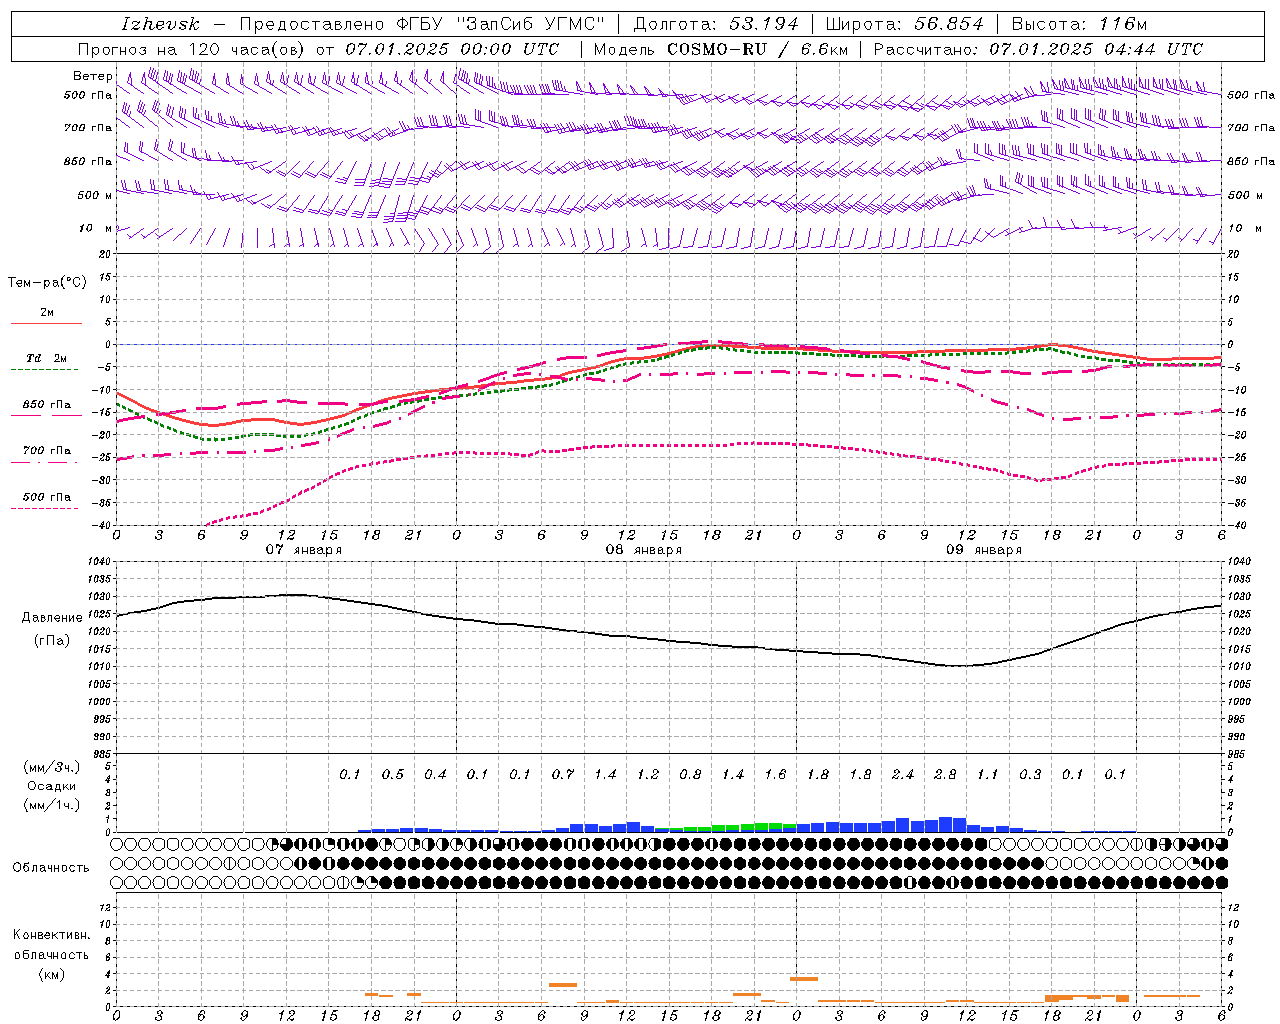Click the 3-hour precipitation value 2.4
The width and height of the screenshot is (1280, 1024).
pos(902,775)
